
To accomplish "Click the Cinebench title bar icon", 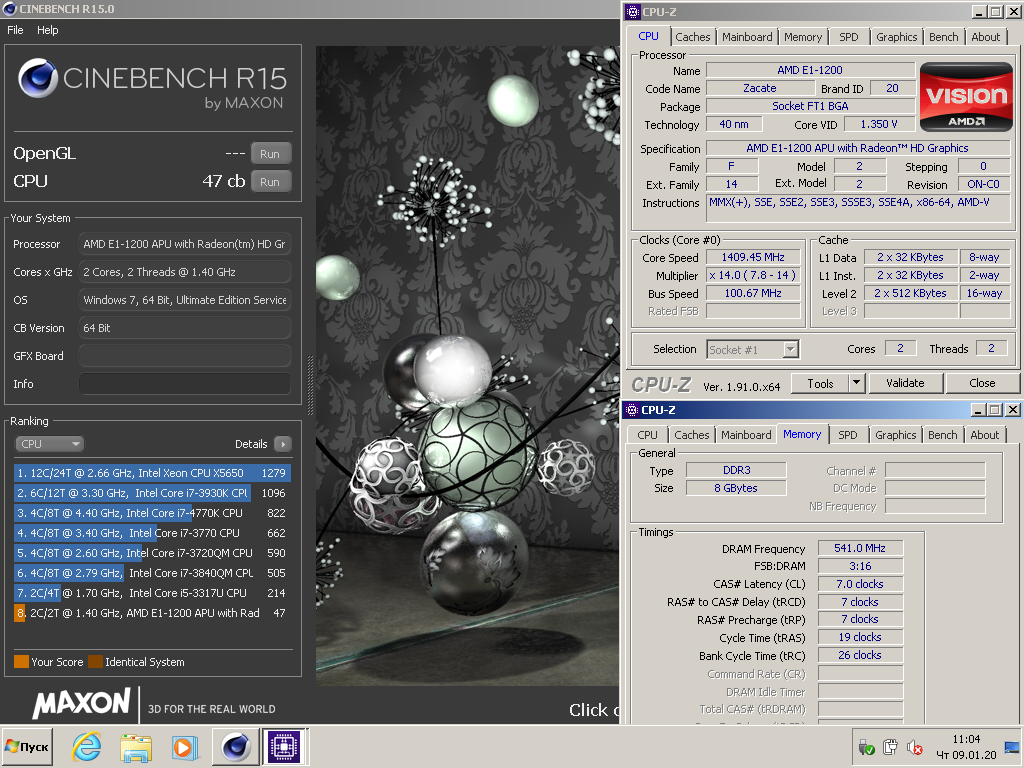I will click(x=9, y=8).
